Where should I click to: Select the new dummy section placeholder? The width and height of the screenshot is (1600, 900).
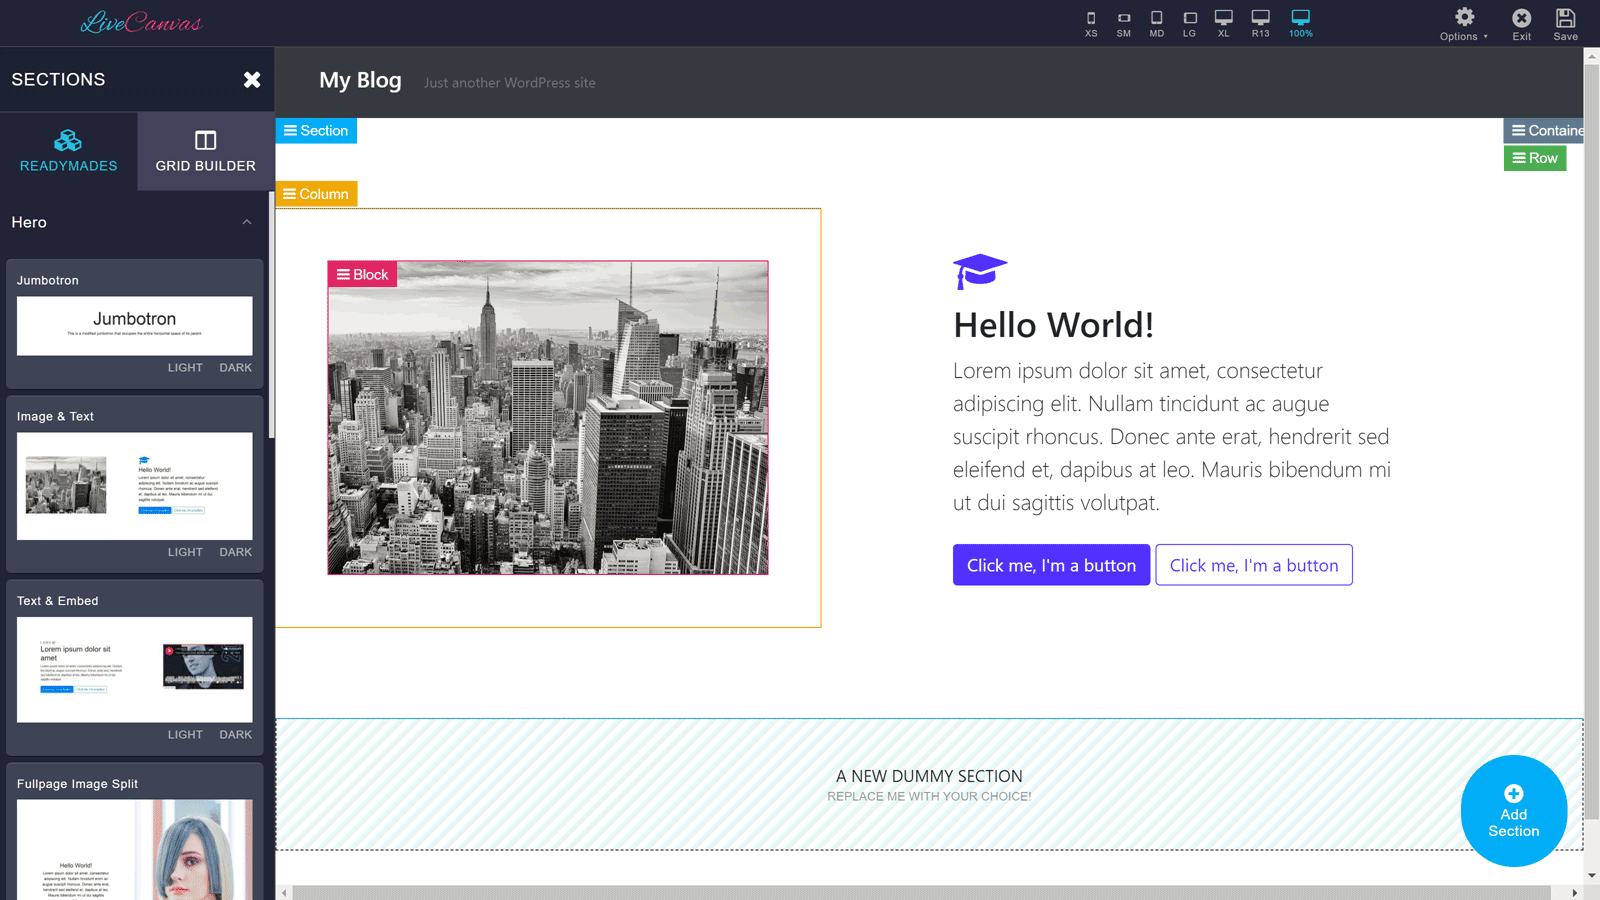pyautogui.click(x=929, y=785)
